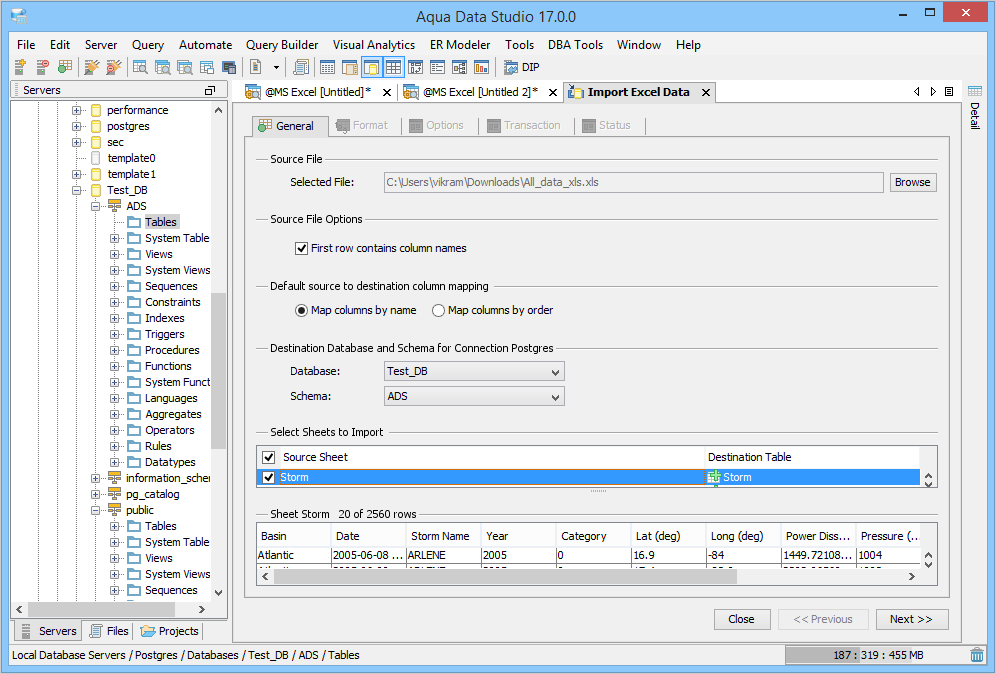
Task: Switch to the Format tab
Action: click(362, 126)
